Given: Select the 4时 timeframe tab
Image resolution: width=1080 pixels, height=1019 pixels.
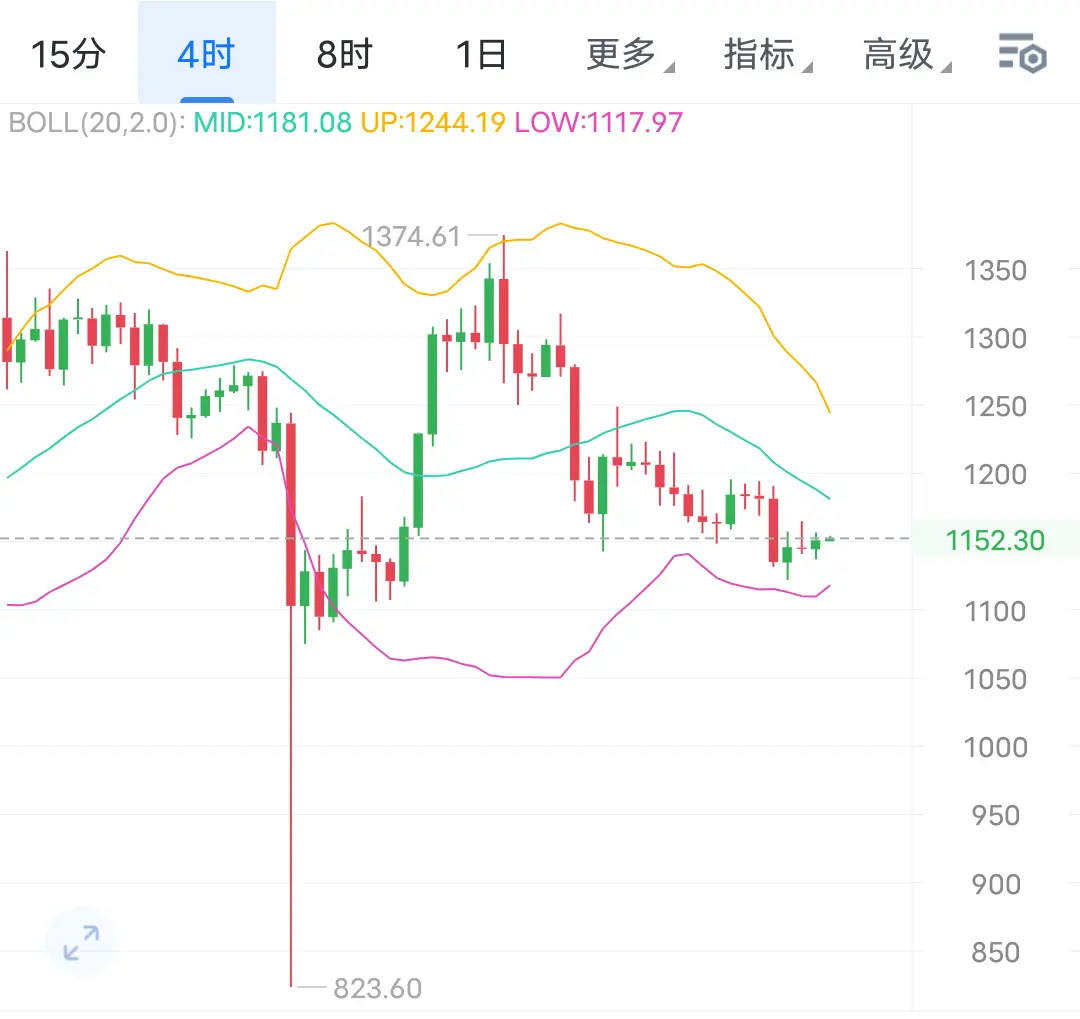Looking at the screenshot, I should click(x=205, y=54).
